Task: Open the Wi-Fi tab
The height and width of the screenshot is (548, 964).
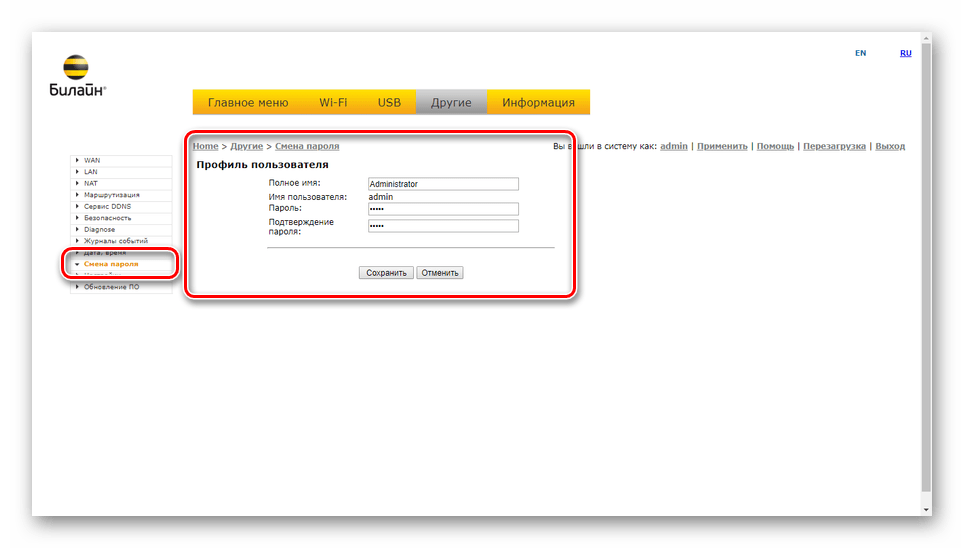Action: tap(333, 103)
